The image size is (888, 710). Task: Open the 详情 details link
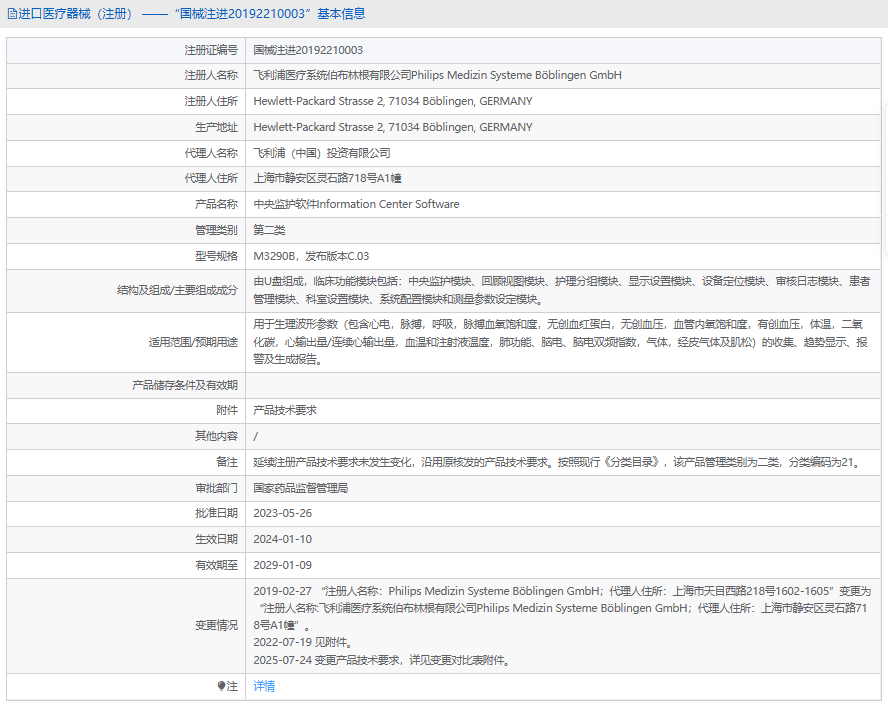(264, 686)
